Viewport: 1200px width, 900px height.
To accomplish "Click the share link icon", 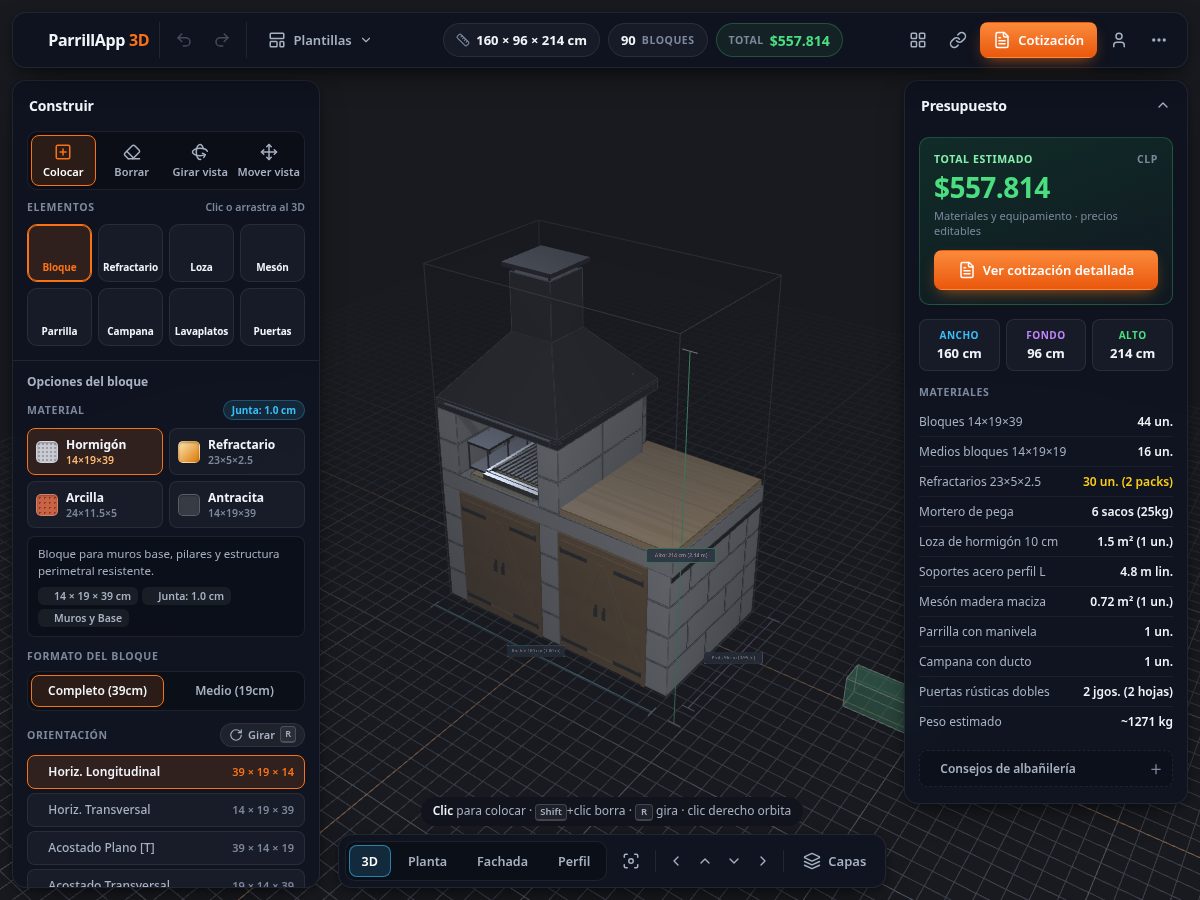I will point(958,40).
